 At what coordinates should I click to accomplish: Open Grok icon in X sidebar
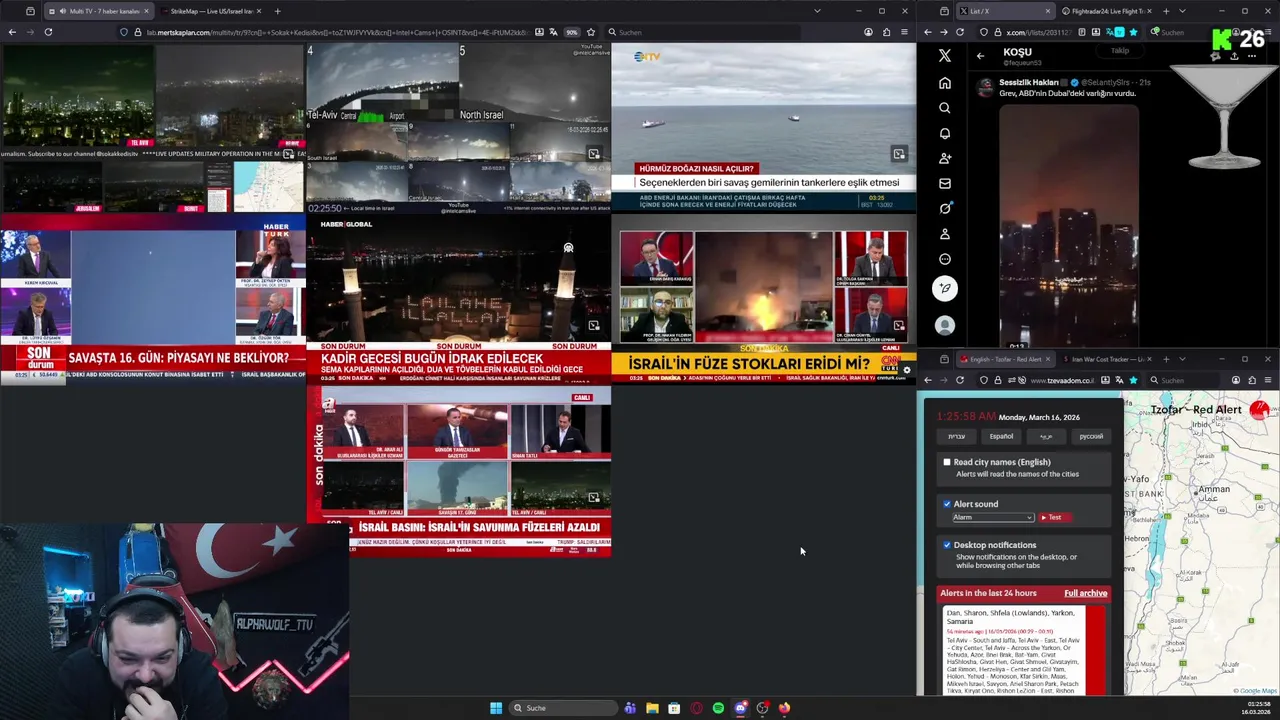click(945, 208)
